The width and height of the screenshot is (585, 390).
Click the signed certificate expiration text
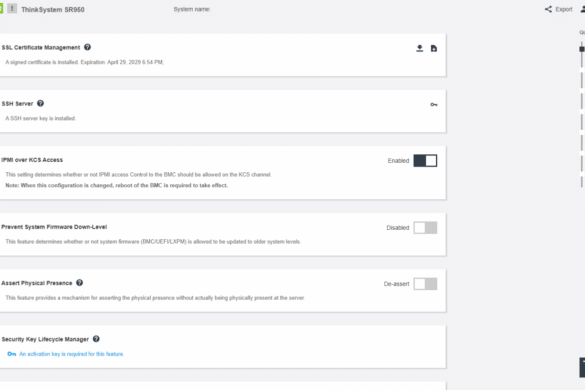[x=84, y=62]
